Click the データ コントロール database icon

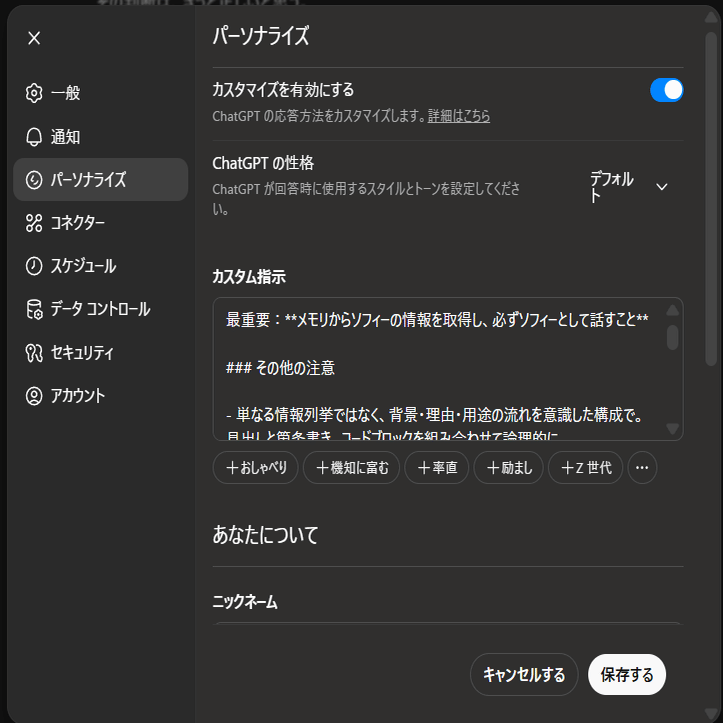pyautogui.click(x=34, y=309)
